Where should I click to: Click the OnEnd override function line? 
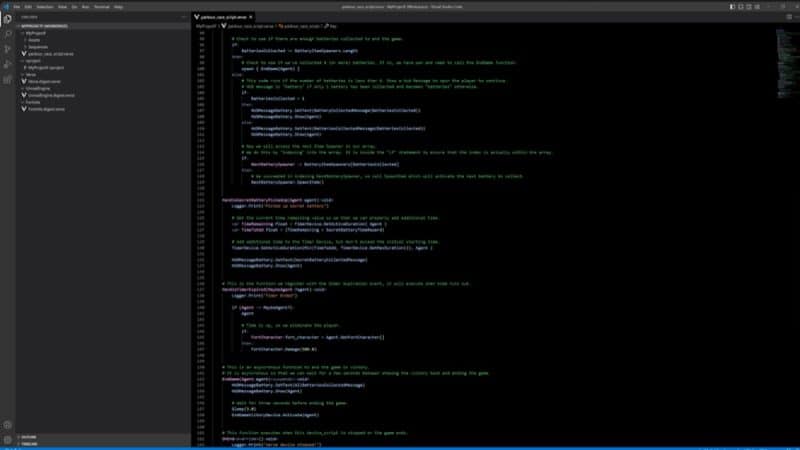click(250, 439)
